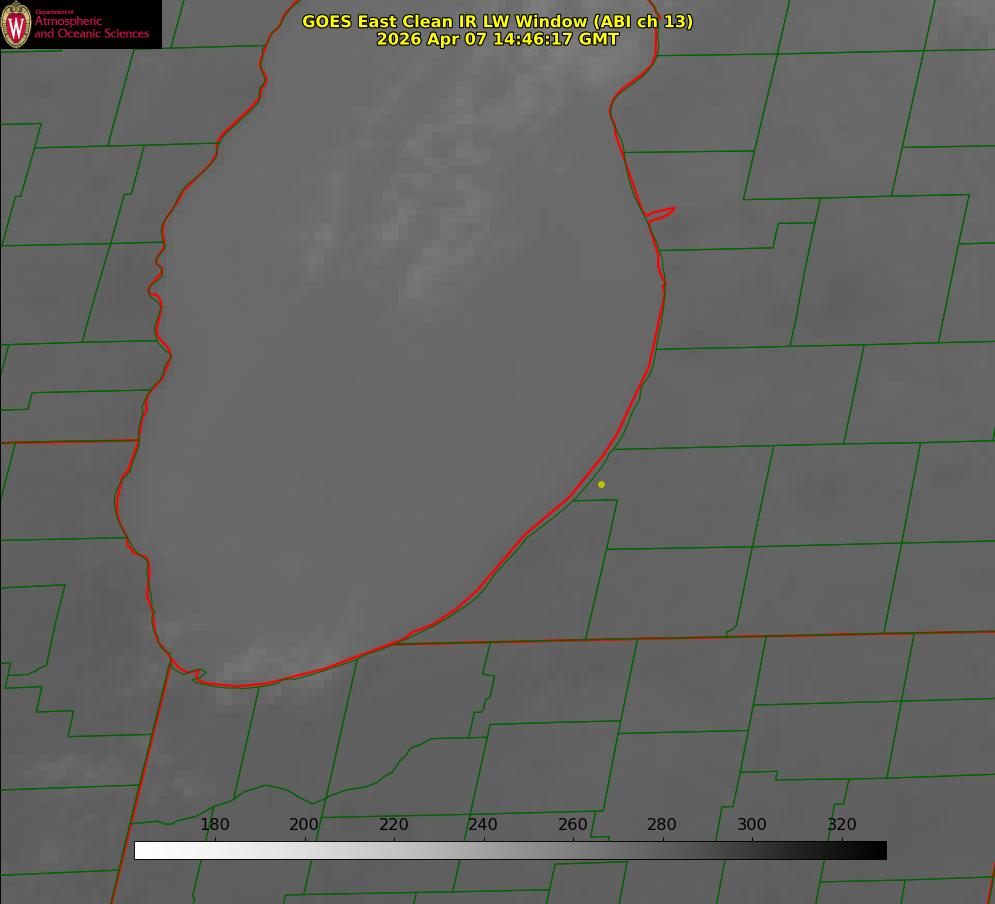Click the 260 colorbar temperature label
Viewport: 995px width, 904px height.
point(572,824)
